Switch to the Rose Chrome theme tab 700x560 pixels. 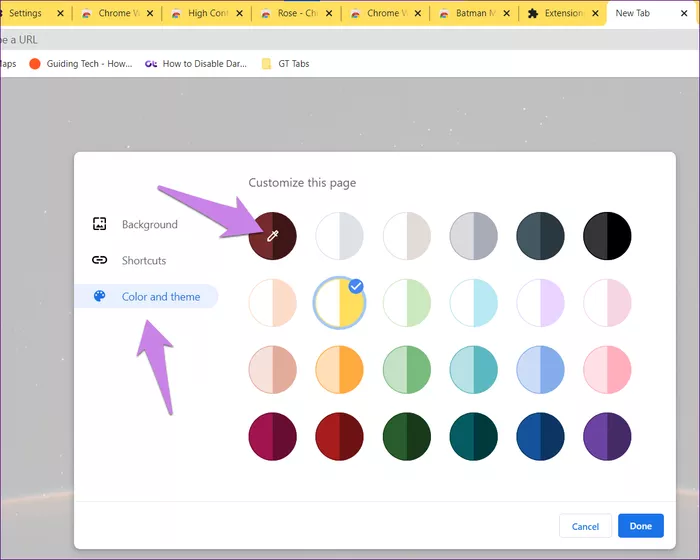[x=296, y=13]
